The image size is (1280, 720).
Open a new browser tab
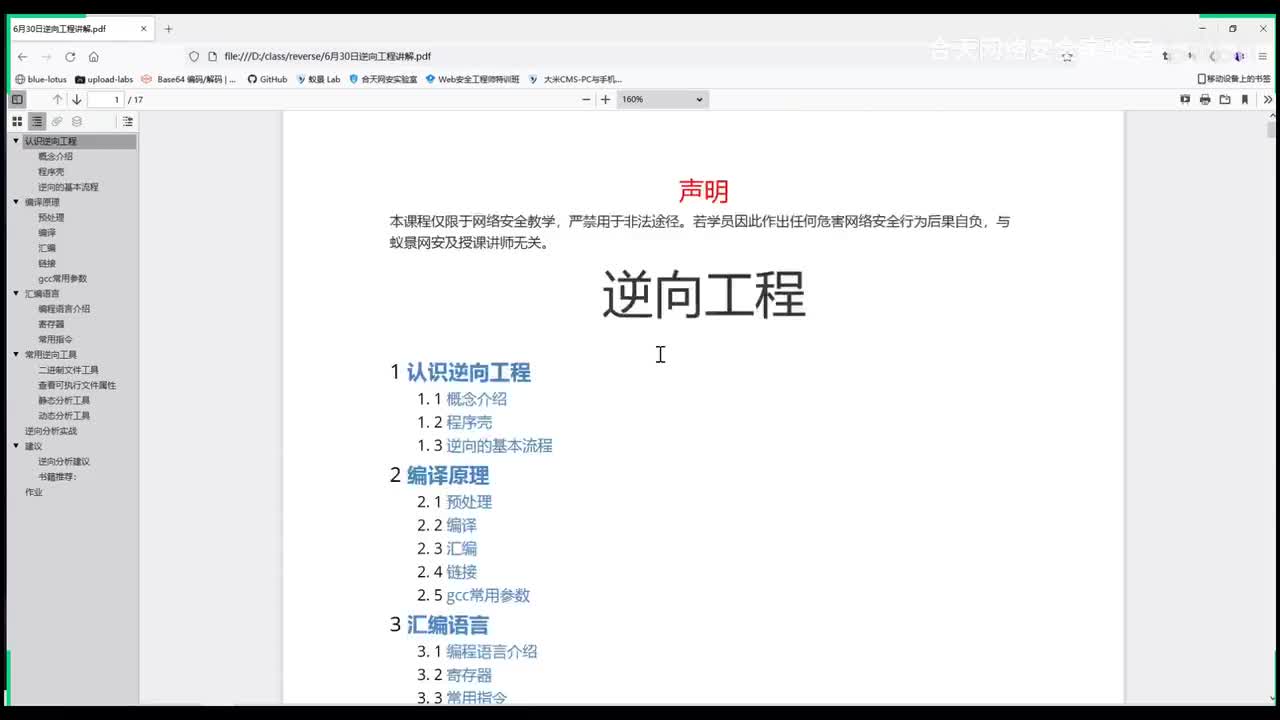168,29
